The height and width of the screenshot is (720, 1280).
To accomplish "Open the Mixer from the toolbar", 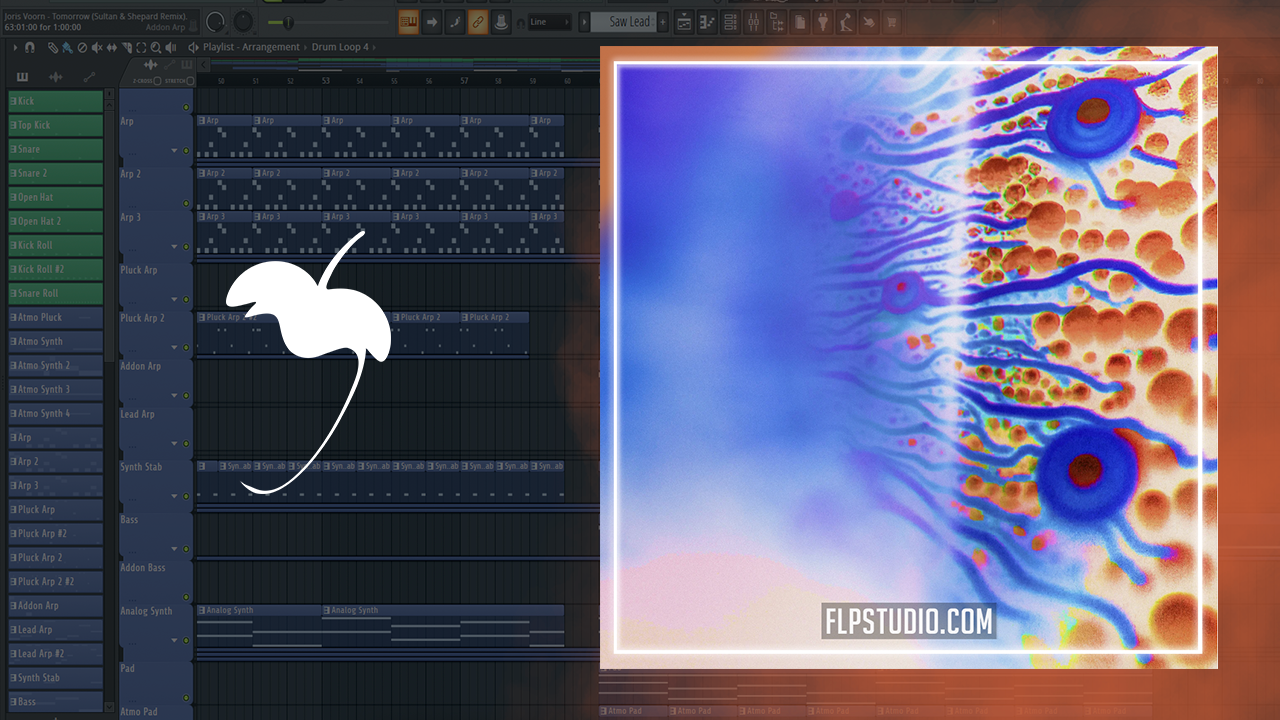I will pos(753,22).
